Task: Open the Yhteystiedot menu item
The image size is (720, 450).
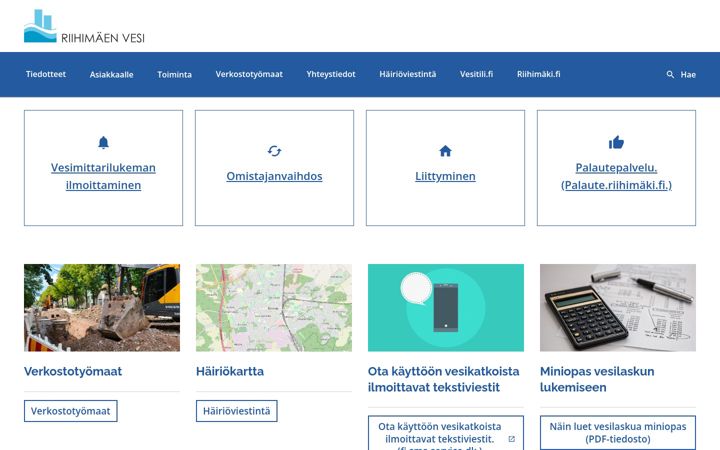Action: 331,74
